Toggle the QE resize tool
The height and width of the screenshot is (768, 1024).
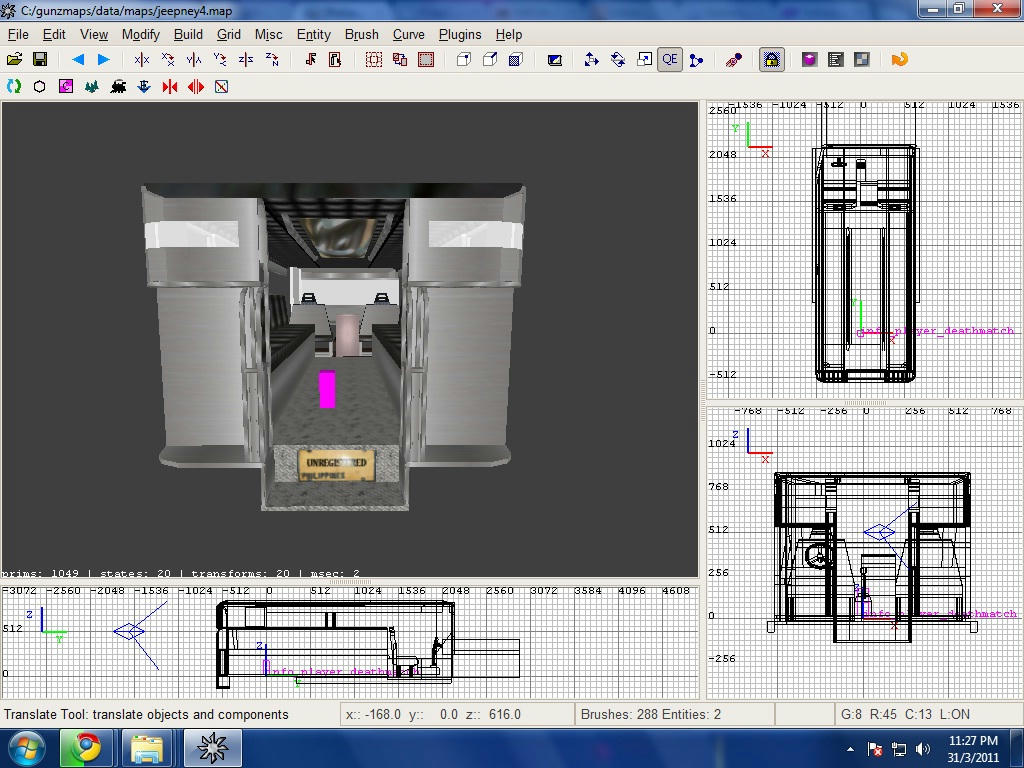tap(670, 60)
